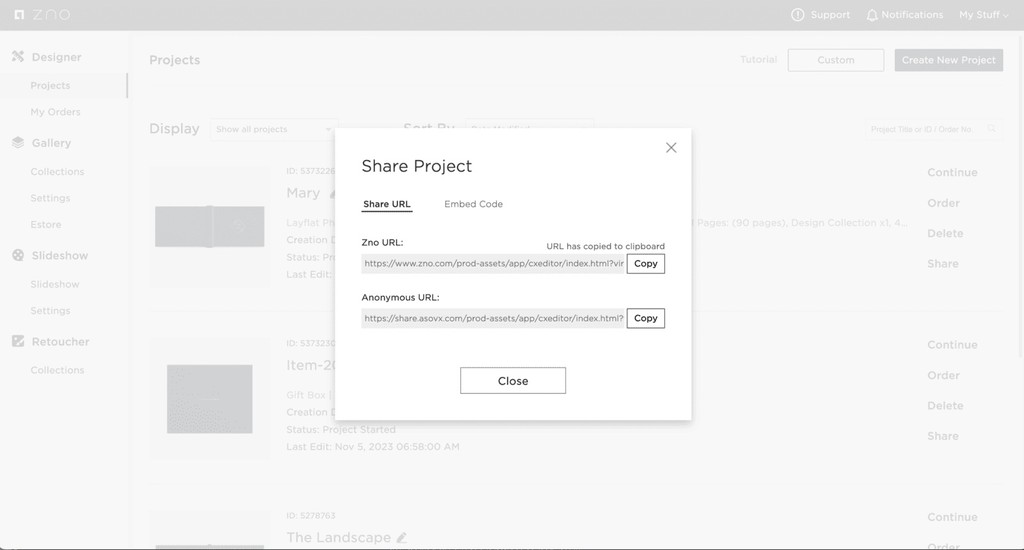Image resolution: width=1024 pixels, height=550 pixels.
Task: Open Projects in the sidebar
Action: click(x=50, y=86)
